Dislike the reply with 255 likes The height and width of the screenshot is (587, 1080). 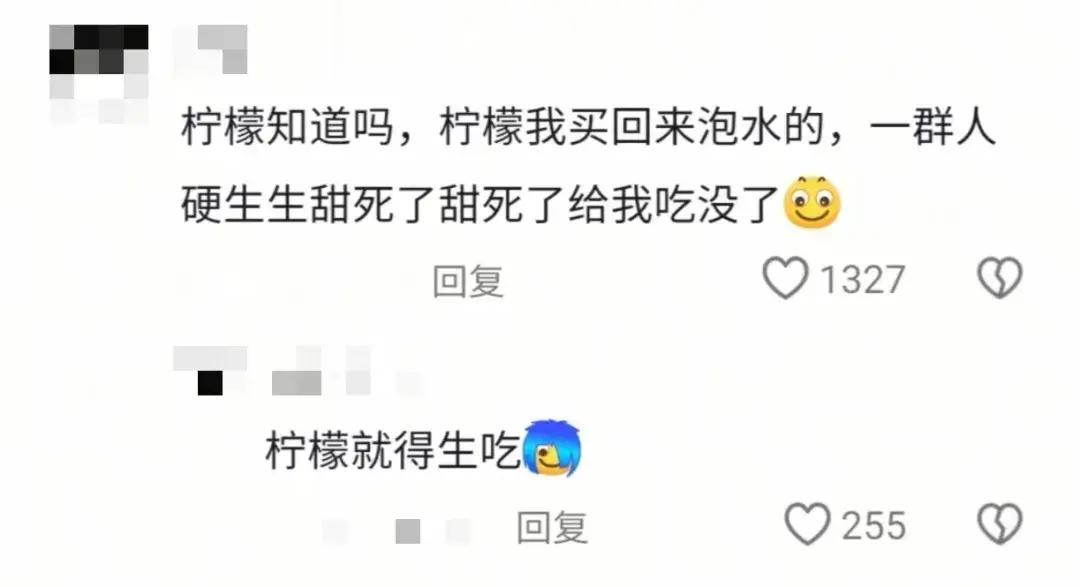pos(1000,524)
